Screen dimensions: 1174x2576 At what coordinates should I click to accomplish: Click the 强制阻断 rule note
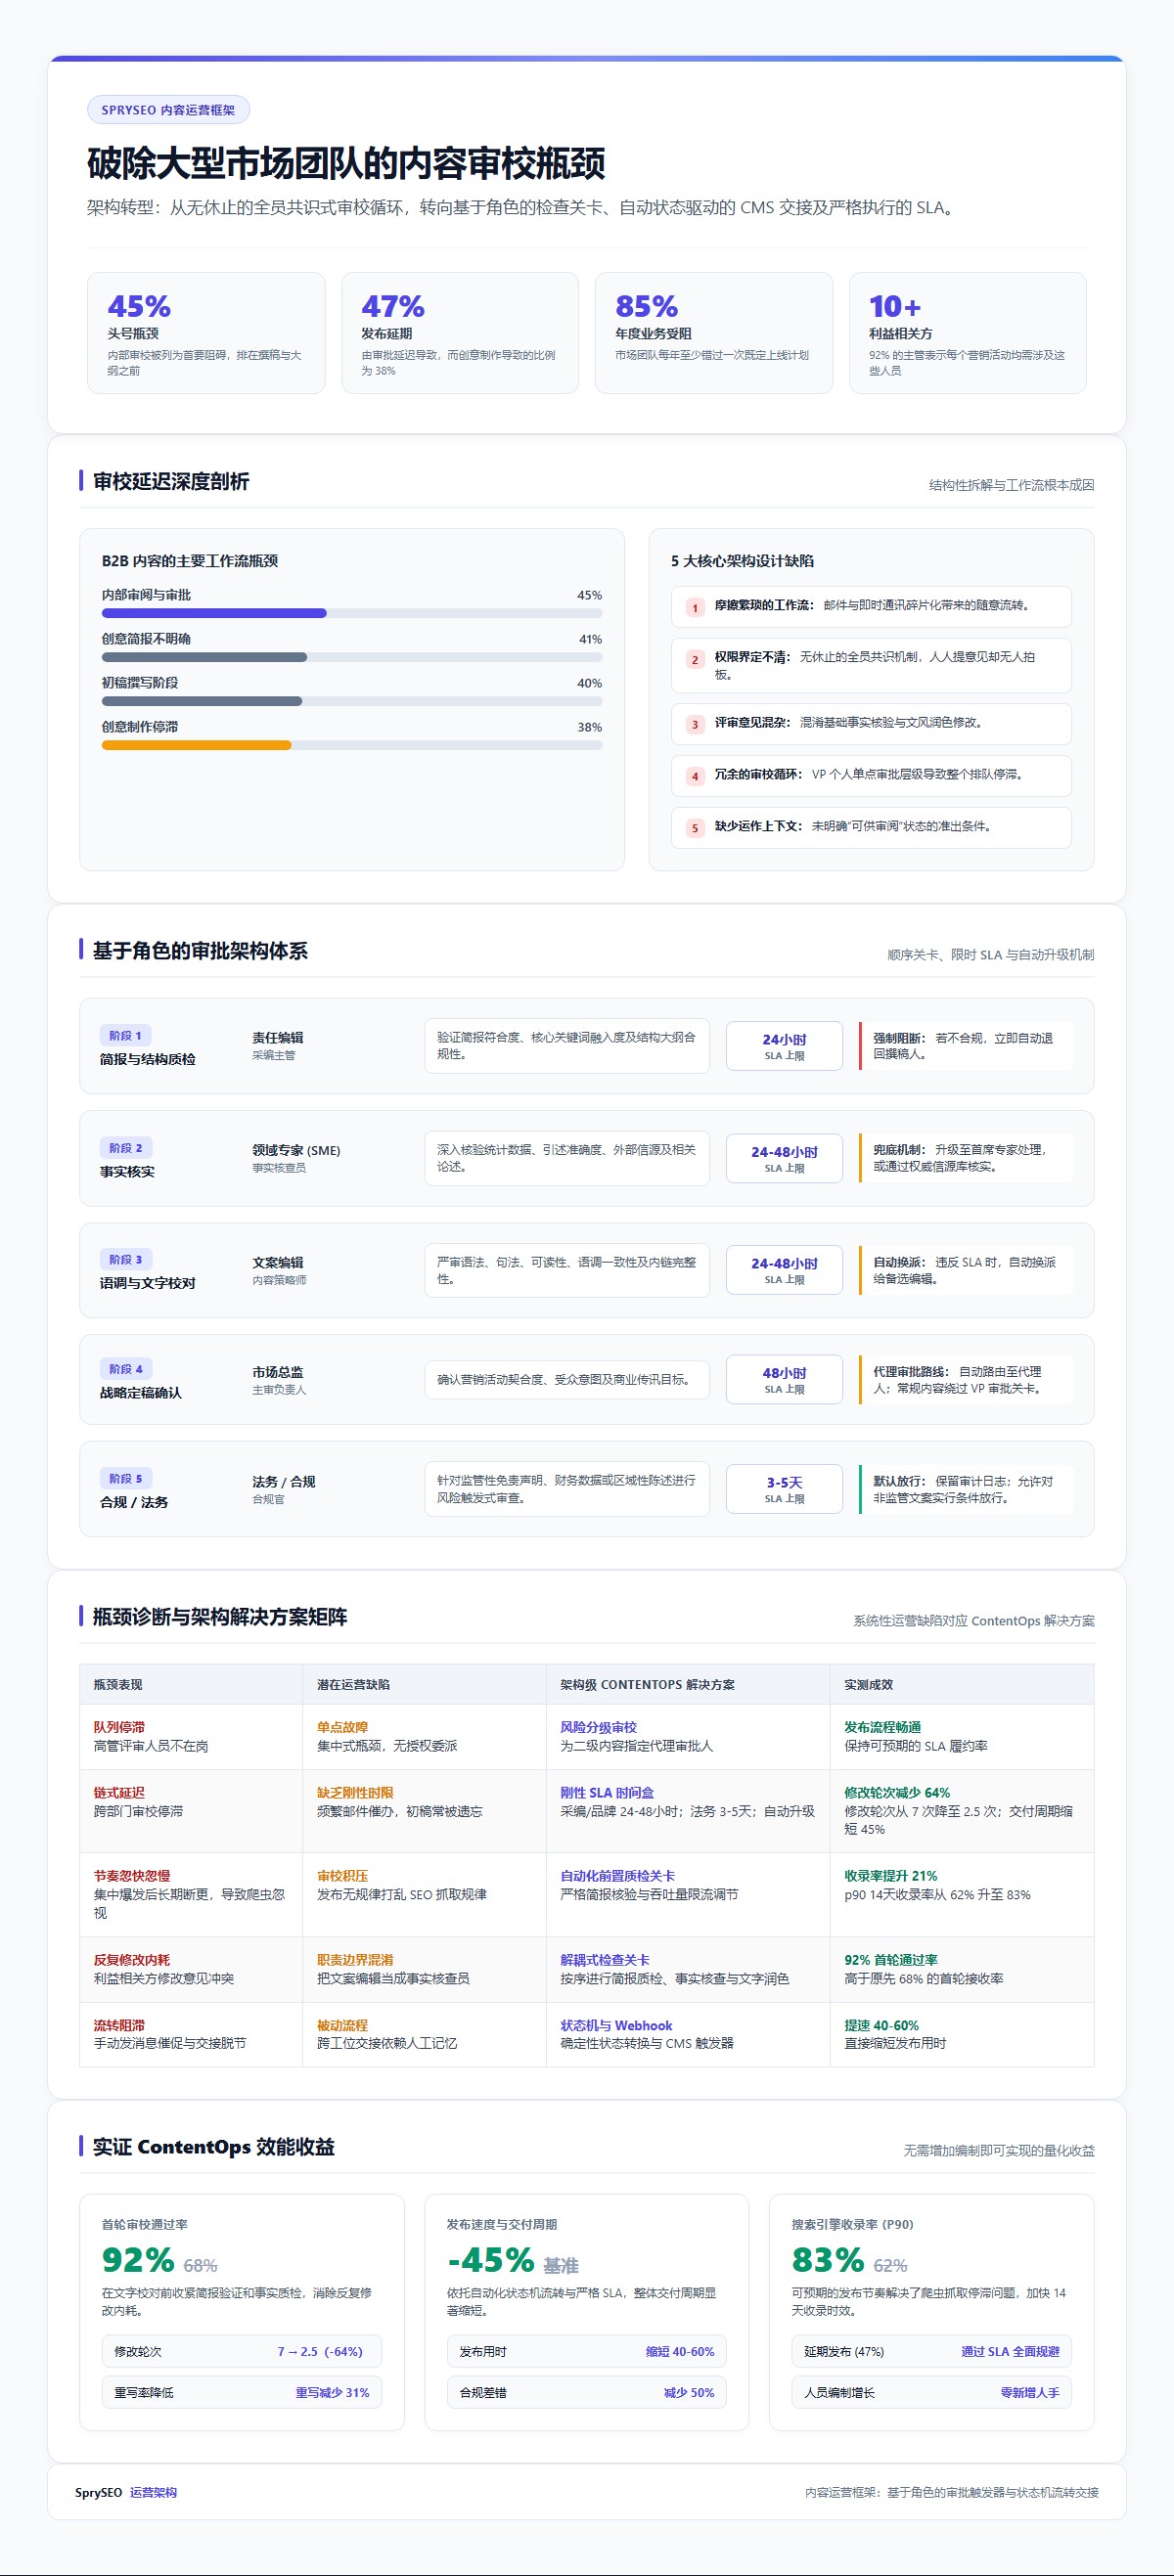coord(966,1046)
